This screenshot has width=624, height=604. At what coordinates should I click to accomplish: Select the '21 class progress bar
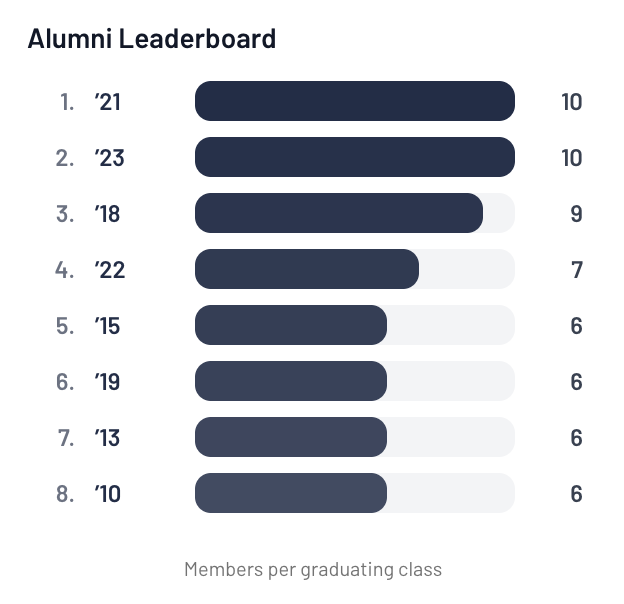click(354, 102)
